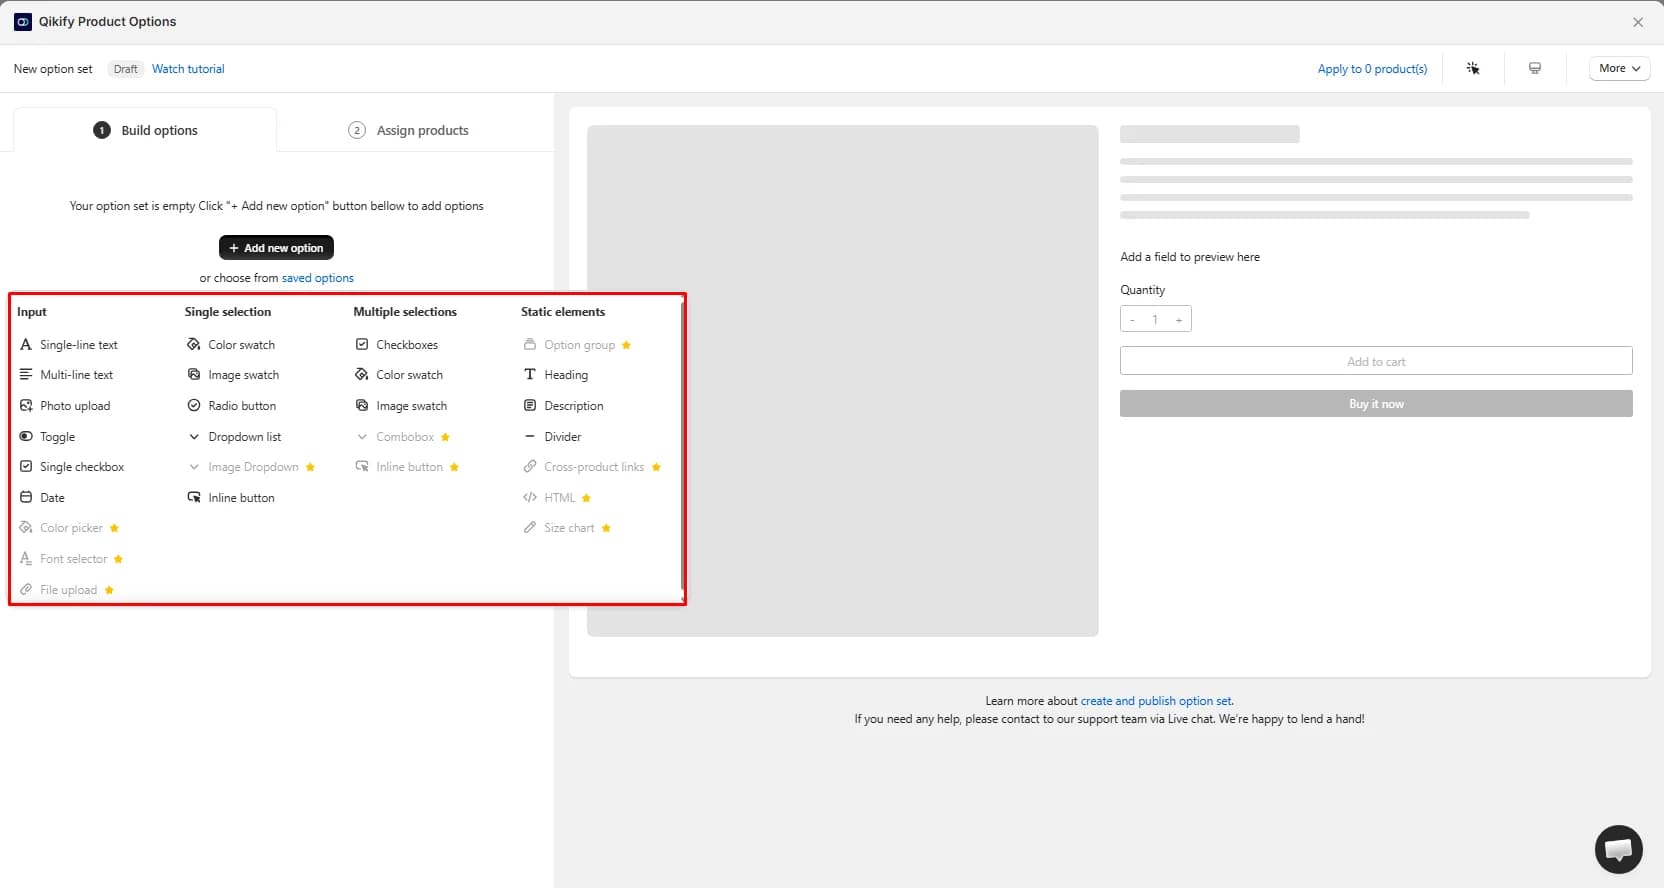
Task: Decrease quantity with the minus button
Action: pos(1132,320)
